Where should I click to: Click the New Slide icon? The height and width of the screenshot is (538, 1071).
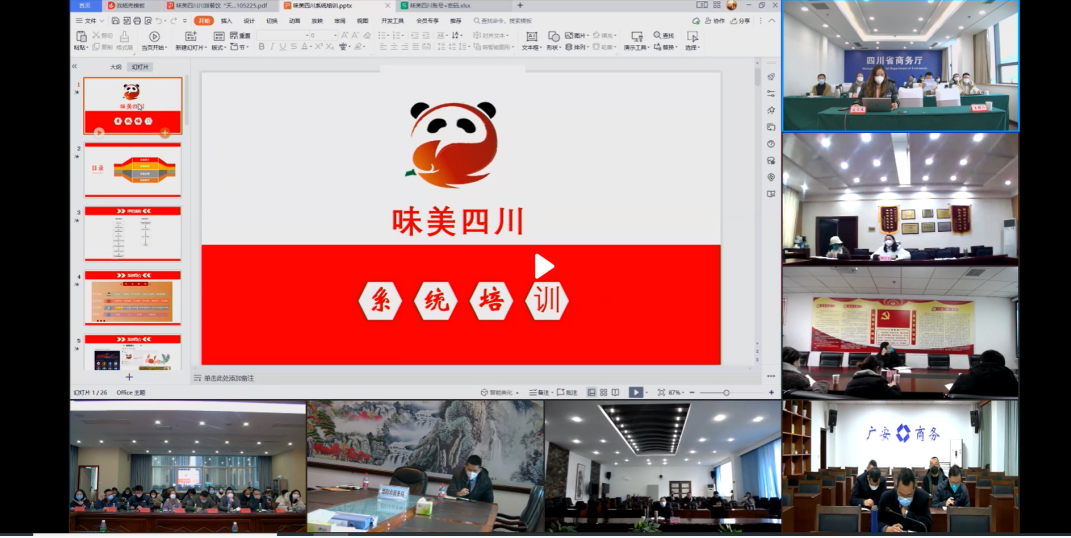pyautogui.click(x=191, y=36)
